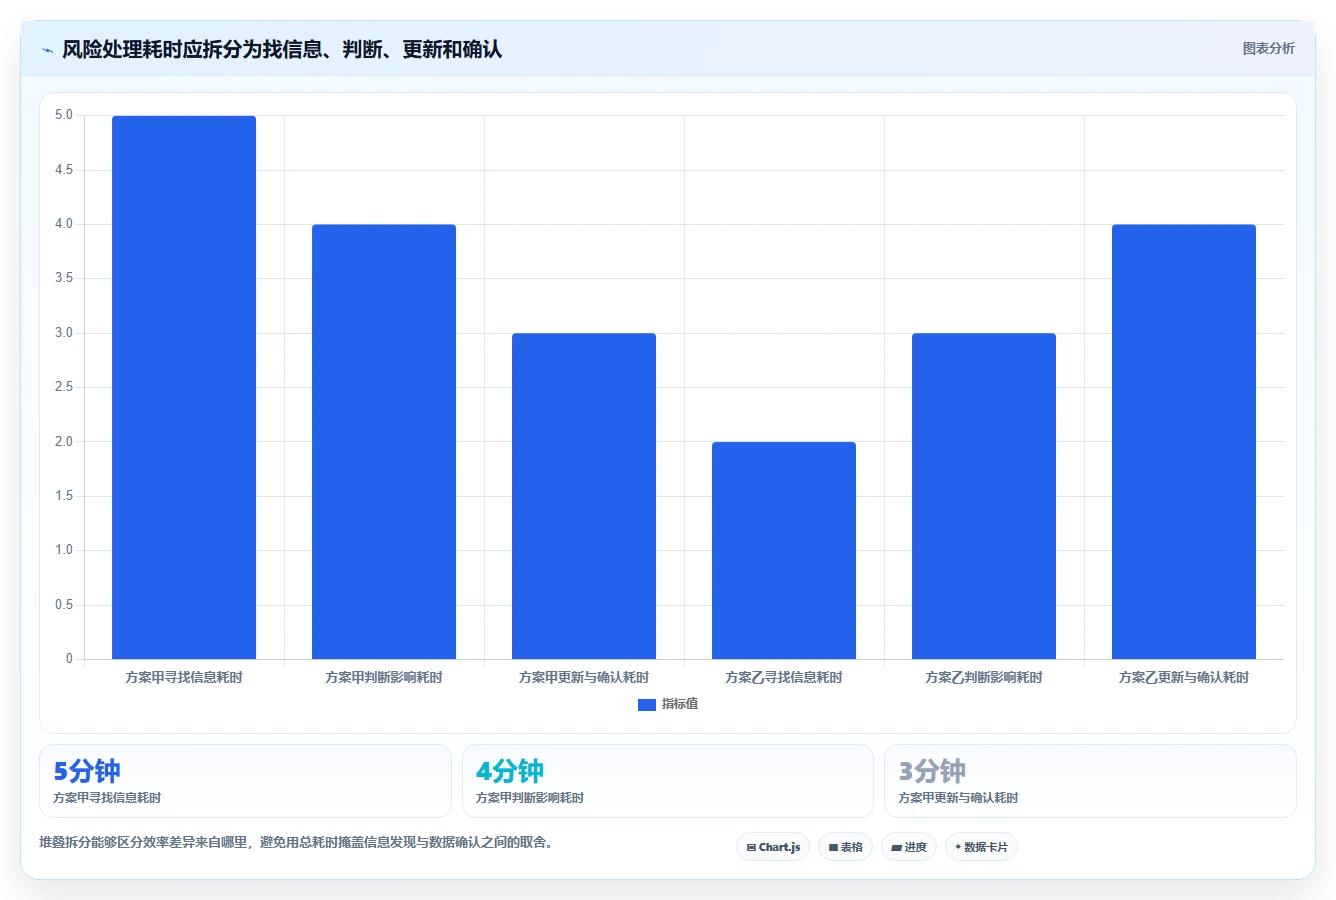Image resolution: width=1336 pixels, height=900 pixels.
Task: Click x-axis label 方案乙更新与确认耗时
Action: [1184, 678]
